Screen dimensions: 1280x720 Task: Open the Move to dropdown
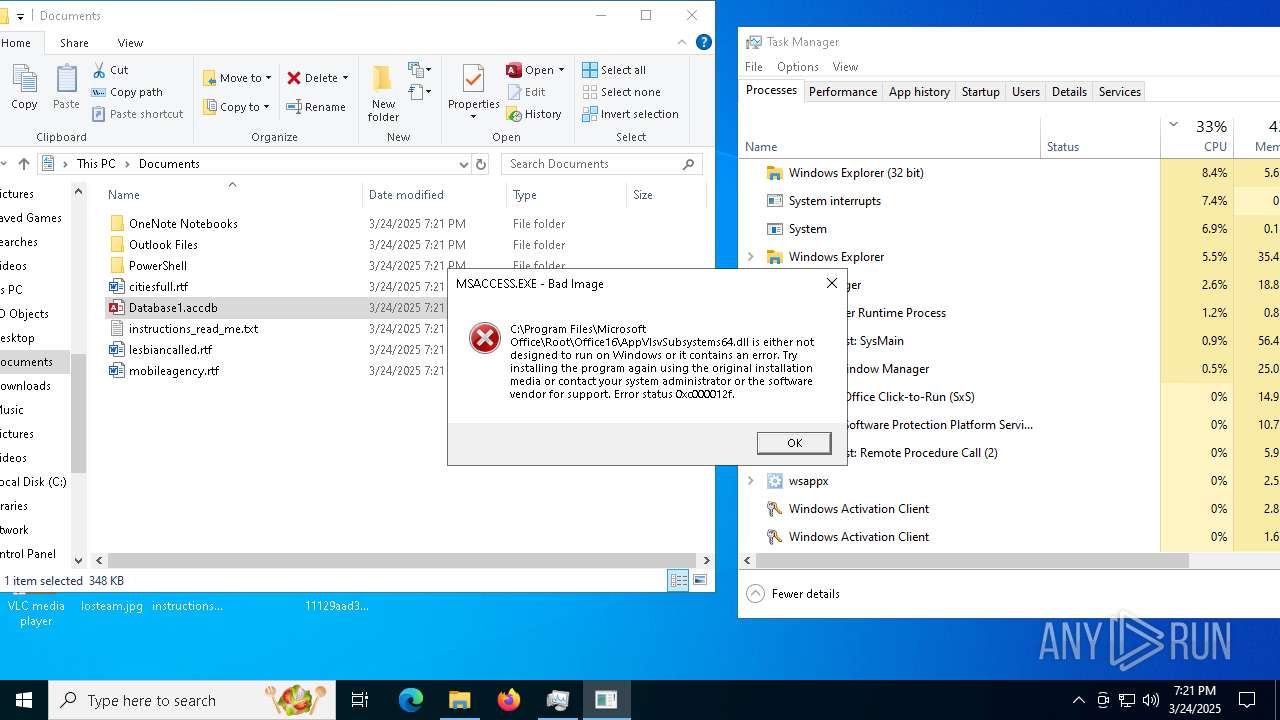(237, 78)
